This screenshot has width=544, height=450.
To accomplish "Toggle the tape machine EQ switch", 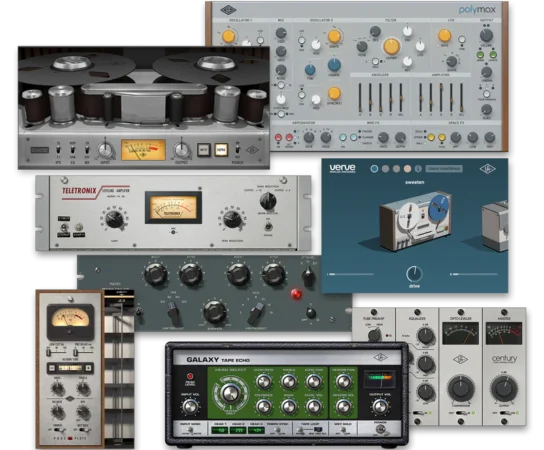I will pyautogui.click(x=73, y=150).
